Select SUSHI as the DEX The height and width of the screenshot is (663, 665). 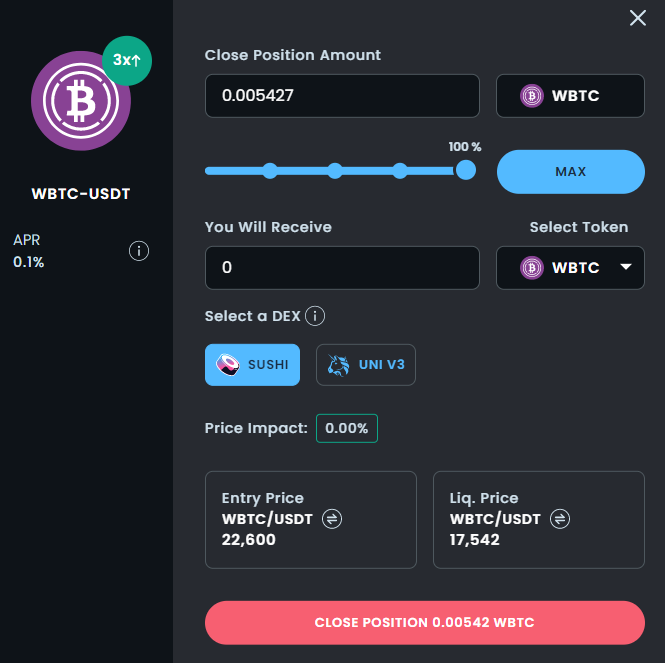[x=252, y=365]
